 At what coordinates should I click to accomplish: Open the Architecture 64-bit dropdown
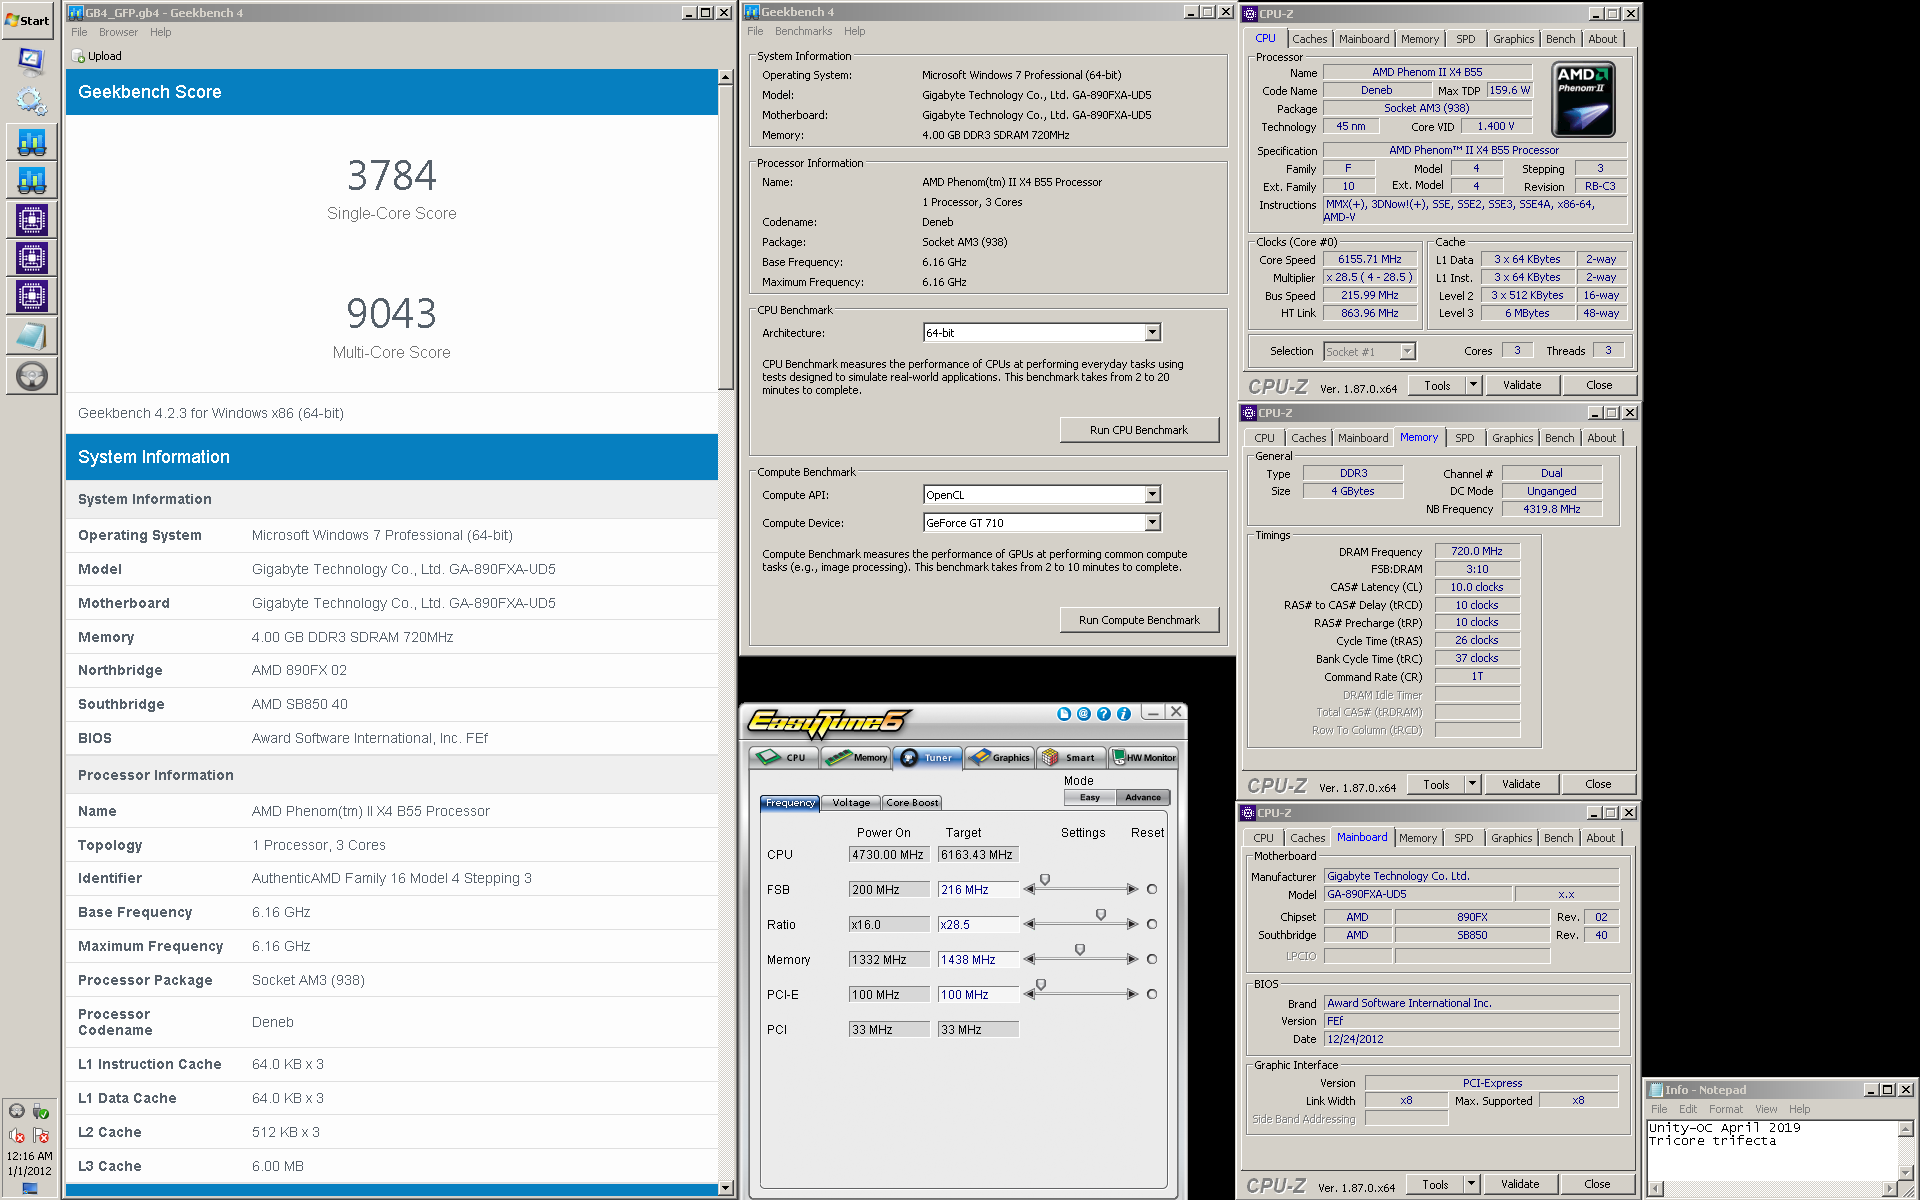[1152, 332]
